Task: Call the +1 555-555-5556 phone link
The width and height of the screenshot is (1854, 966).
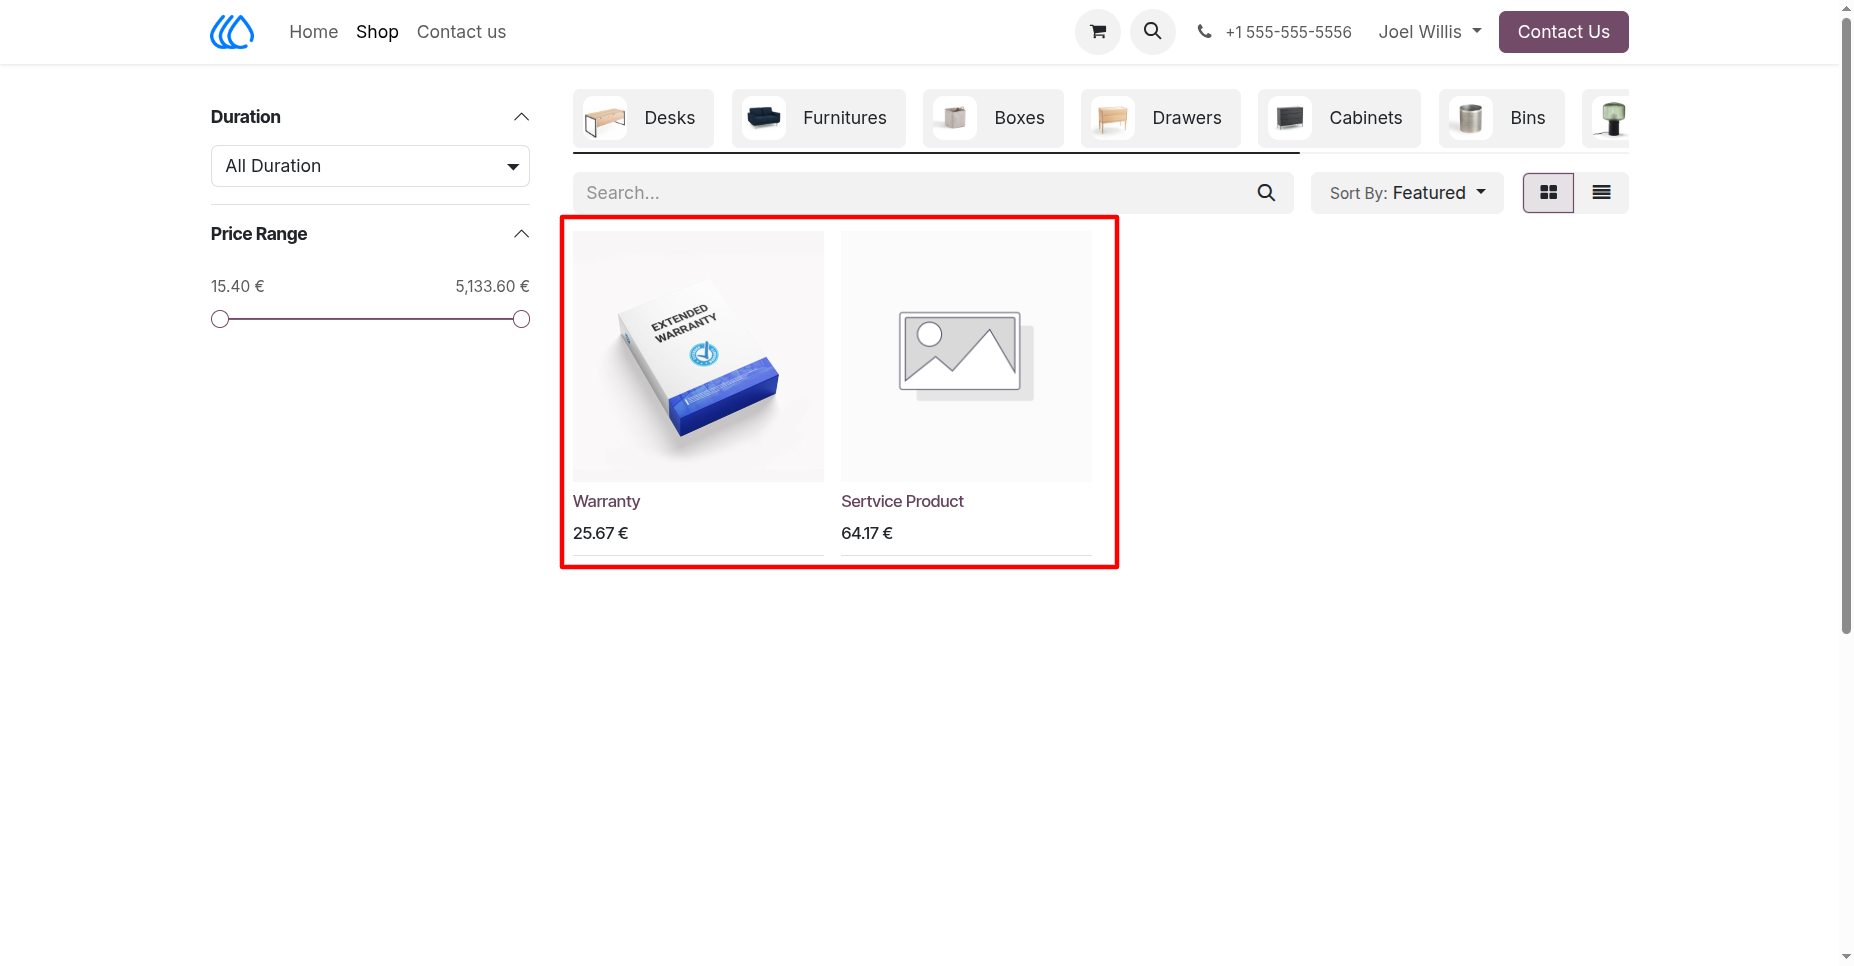Action: (x=1288, y=32)
